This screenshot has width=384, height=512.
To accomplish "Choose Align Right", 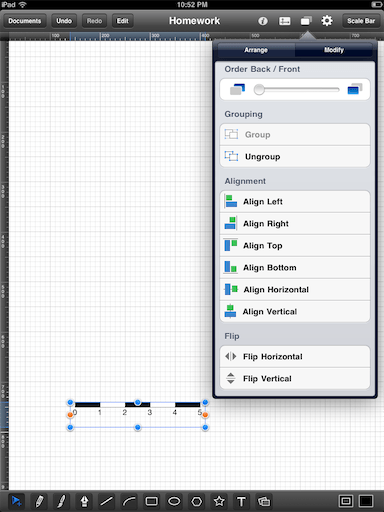I will point(295,224).
